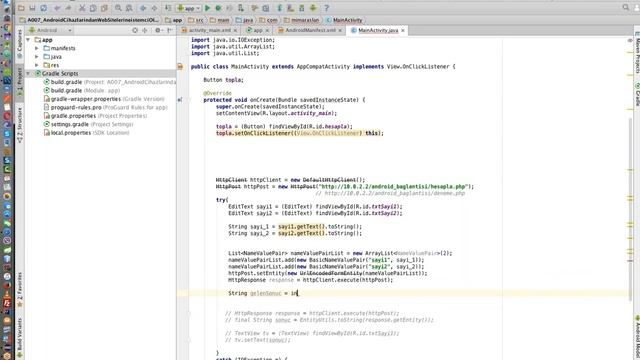Screen dimensions: 640x360
Task: Click the Paste icon in toolbar
Action: coord(104,8)
